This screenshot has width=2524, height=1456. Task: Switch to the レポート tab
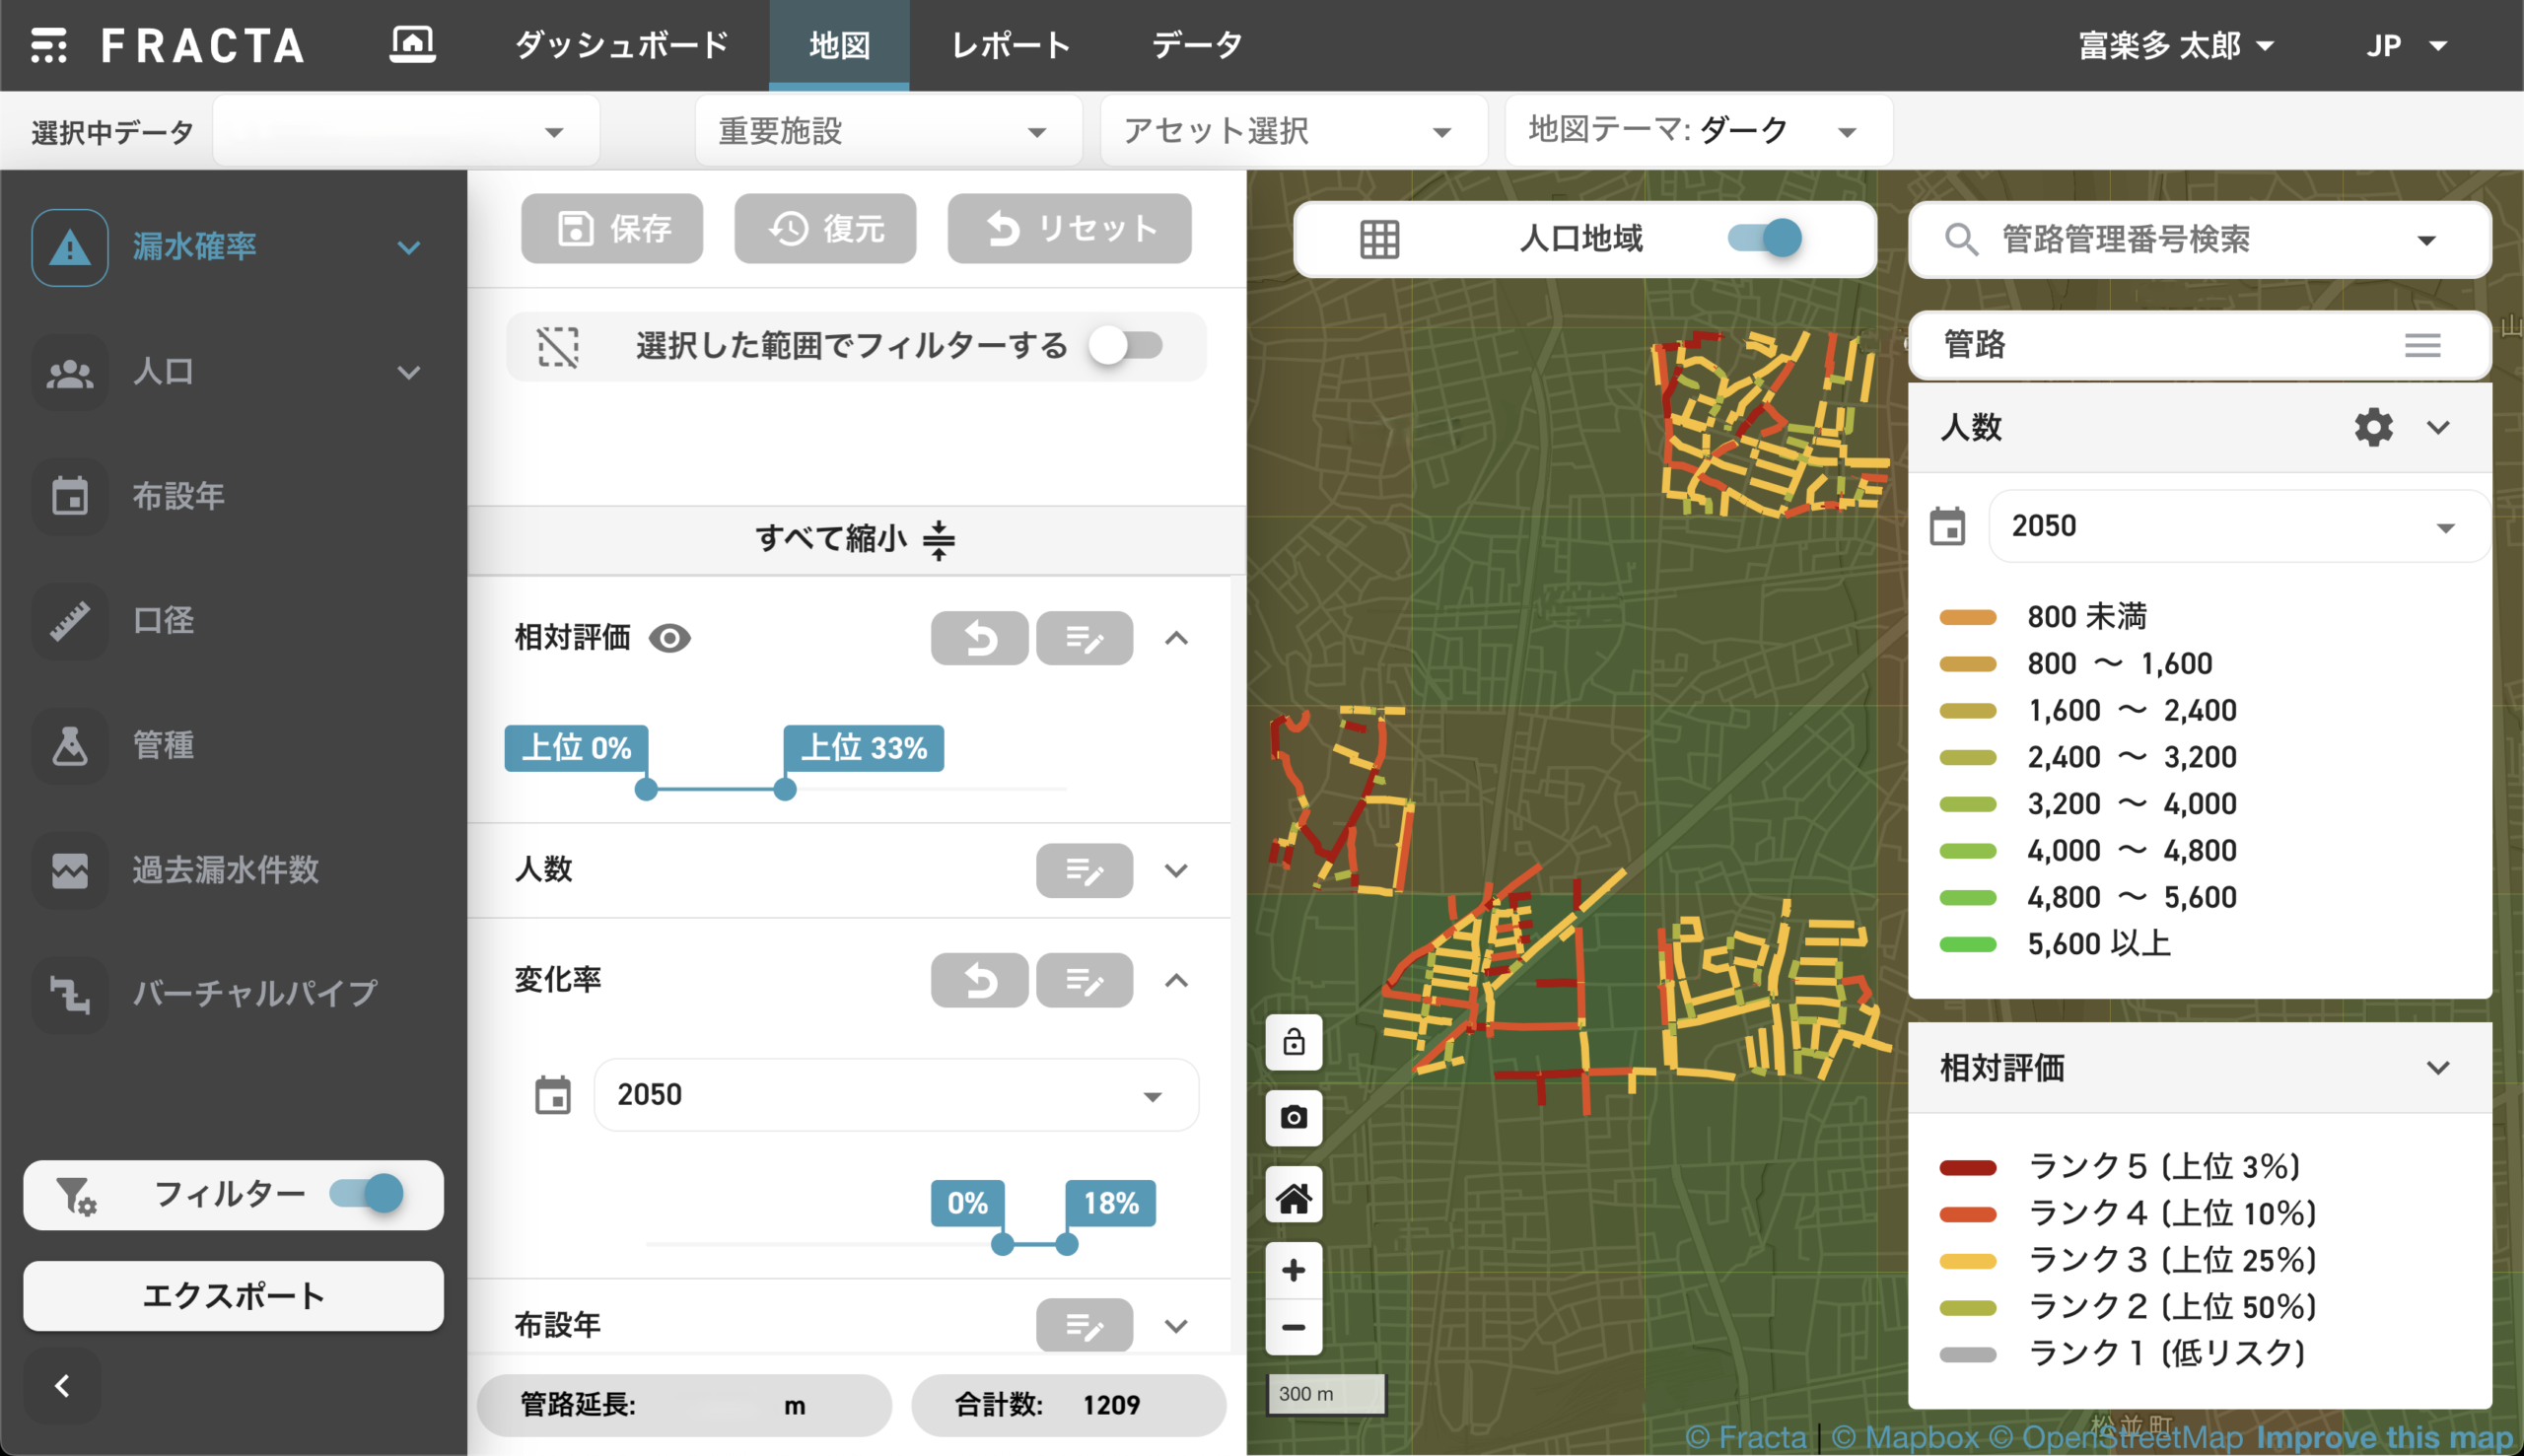tap(1010, 46)
